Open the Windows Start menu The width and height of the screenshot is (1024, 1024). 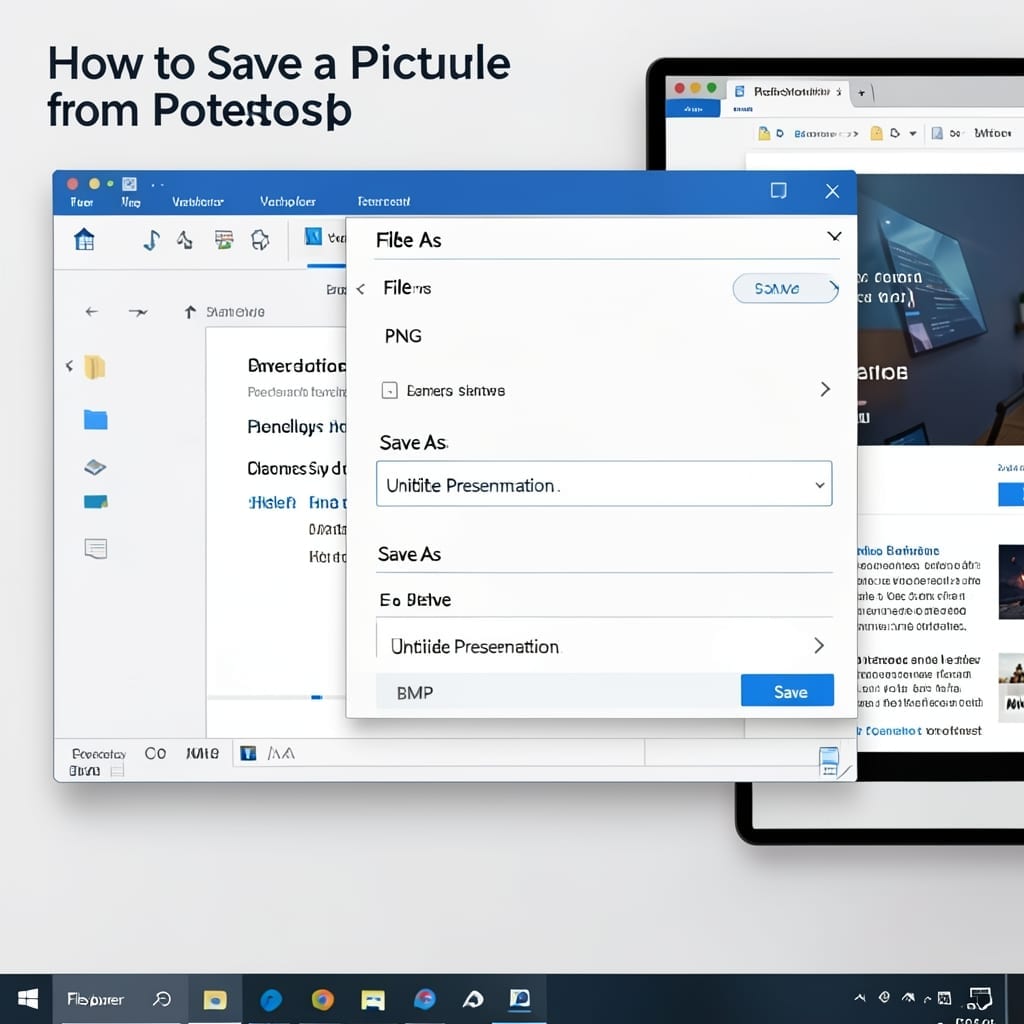pos(27,999)
